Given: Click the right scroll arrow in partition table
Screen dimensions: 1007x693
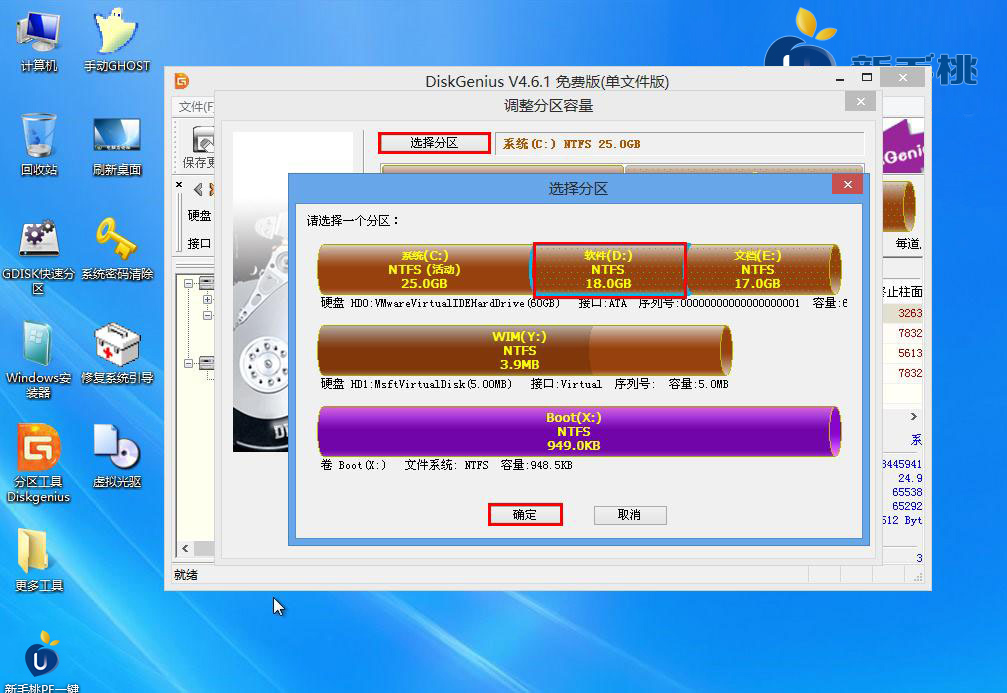Looking at the screenshot, I should [x=913, y=417].
